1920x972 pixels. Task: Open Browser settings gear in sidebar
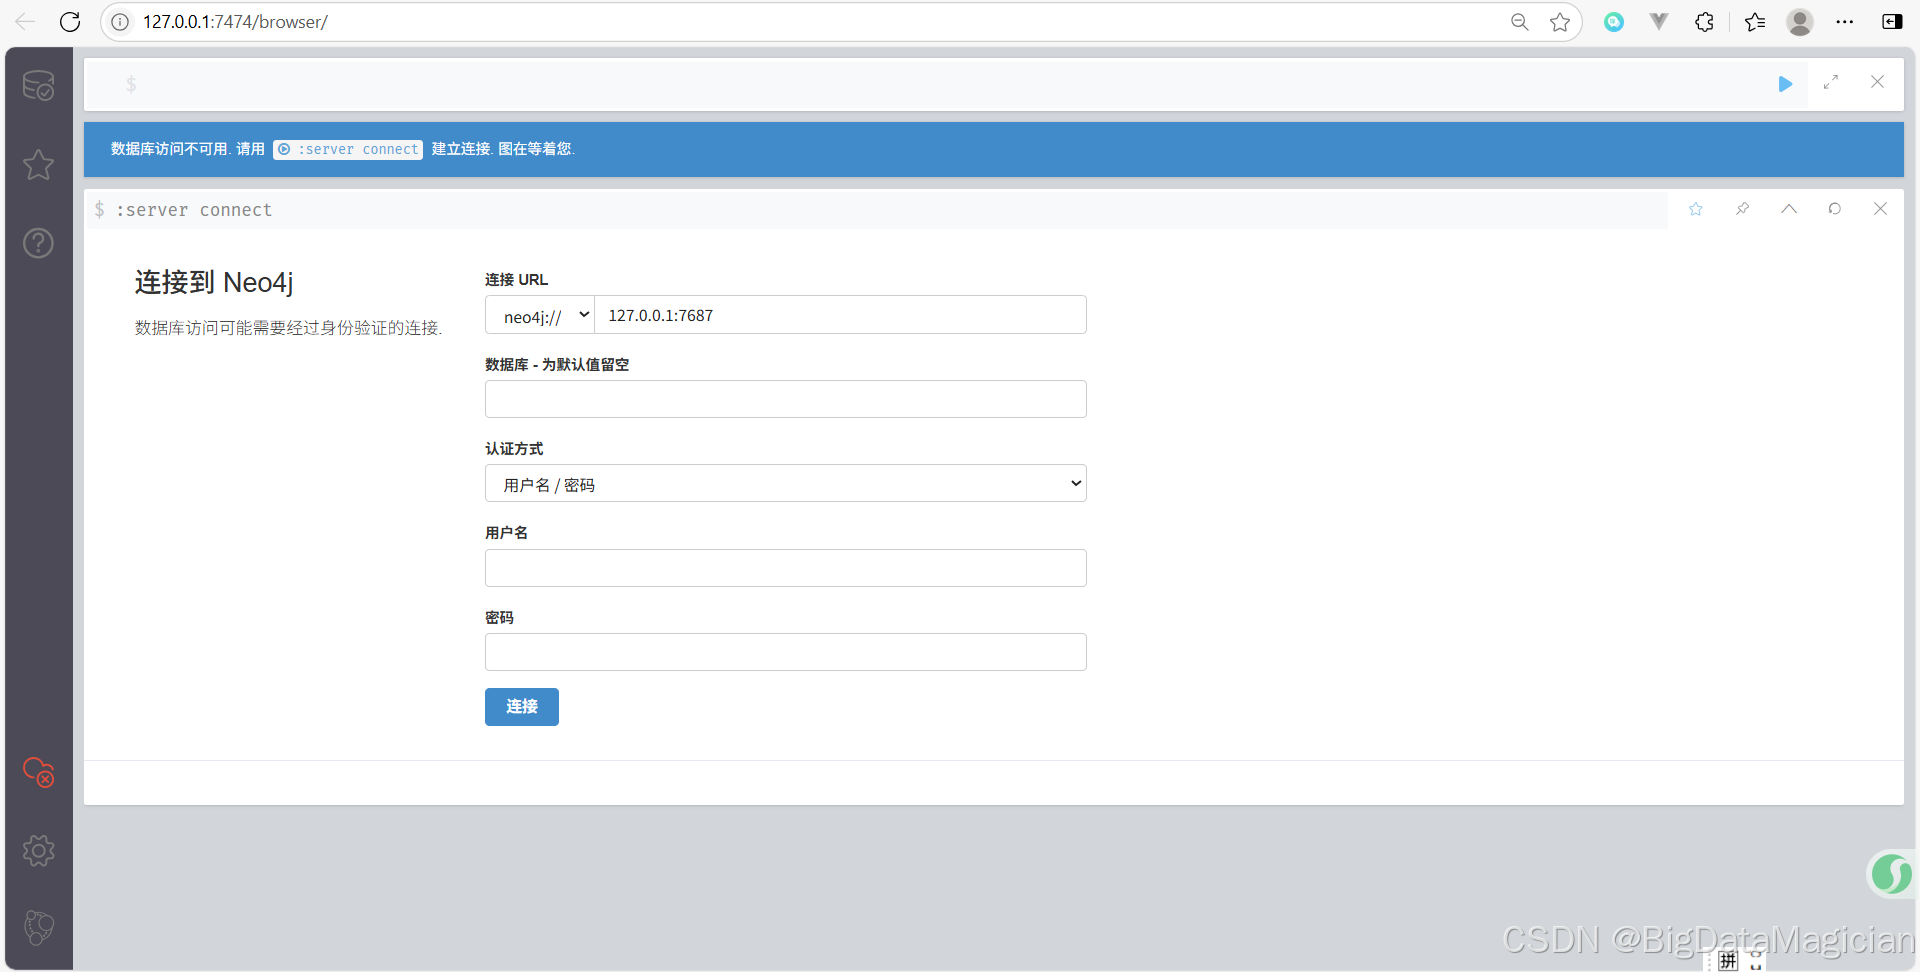pos(38,851)
